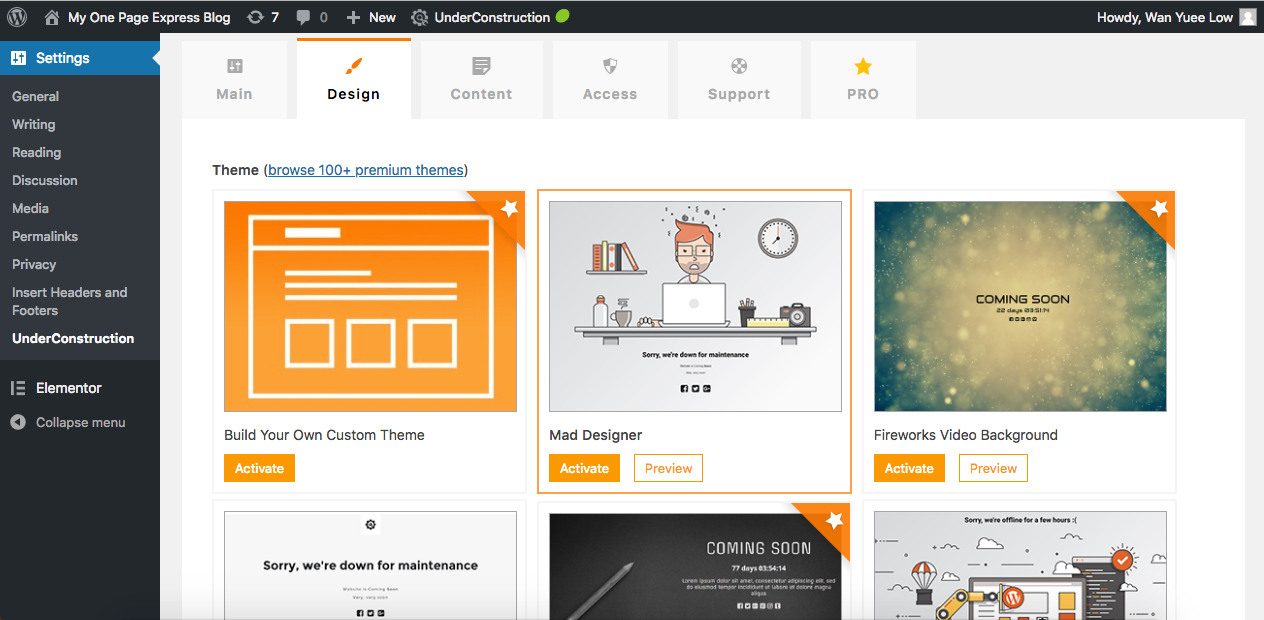Activate Build Your Own Custom Theme
Viewport: 1264px width, 620px height.
(x=259, y=468)
